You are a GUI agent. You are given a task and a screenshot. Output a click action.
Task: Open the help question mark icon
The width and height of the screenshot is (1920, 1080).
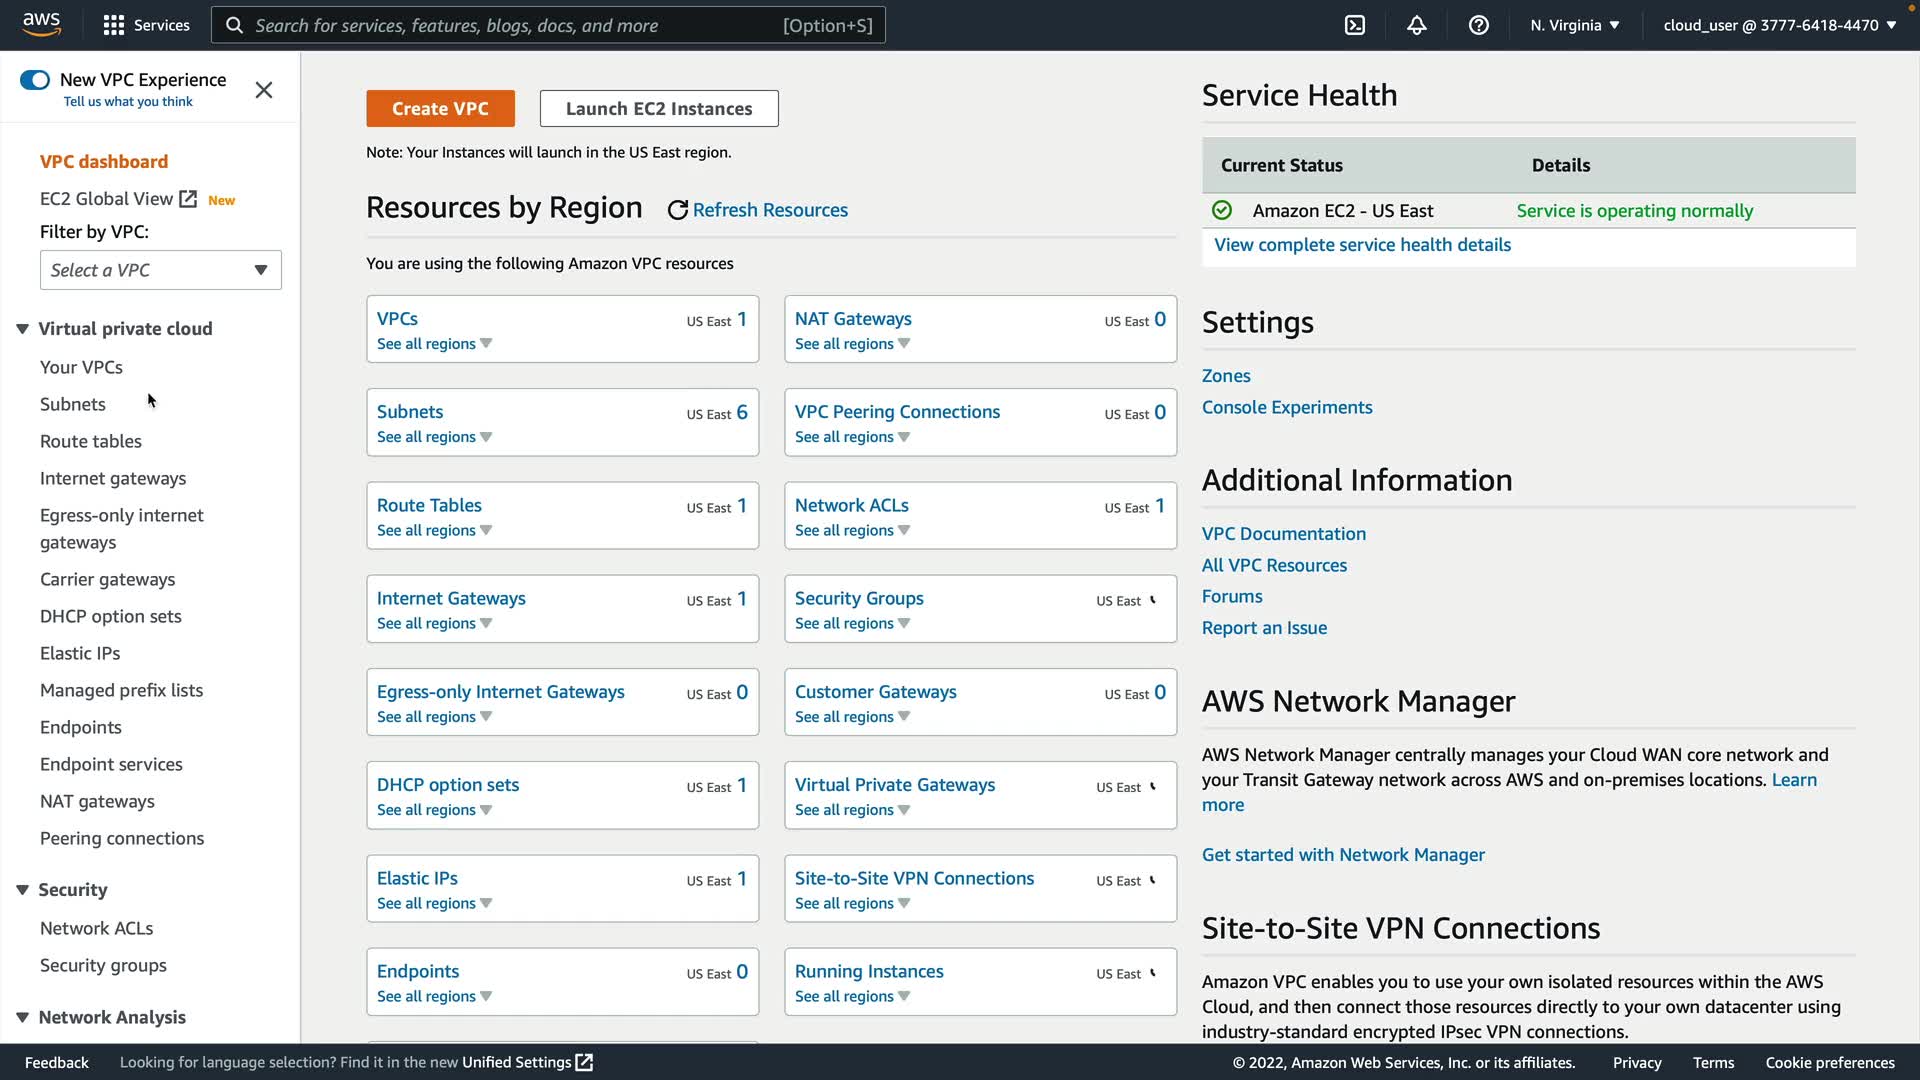[x=1479, y=25]
